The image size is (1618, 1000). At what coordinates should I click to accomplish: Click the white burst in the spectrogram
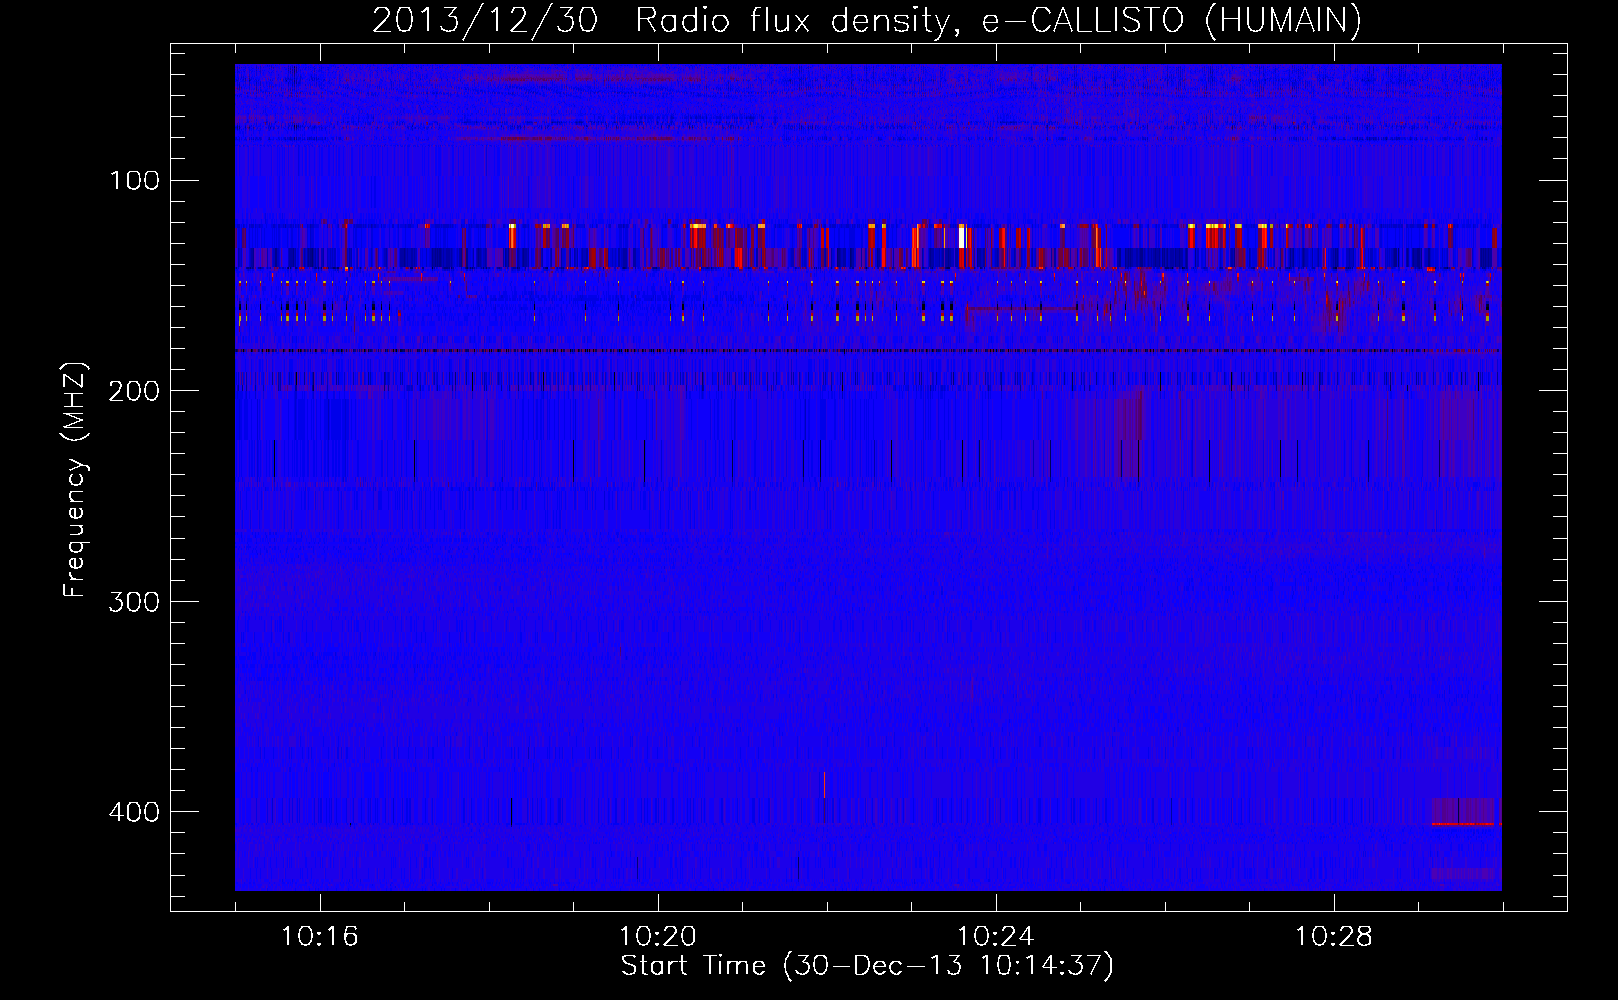point(962,236)
